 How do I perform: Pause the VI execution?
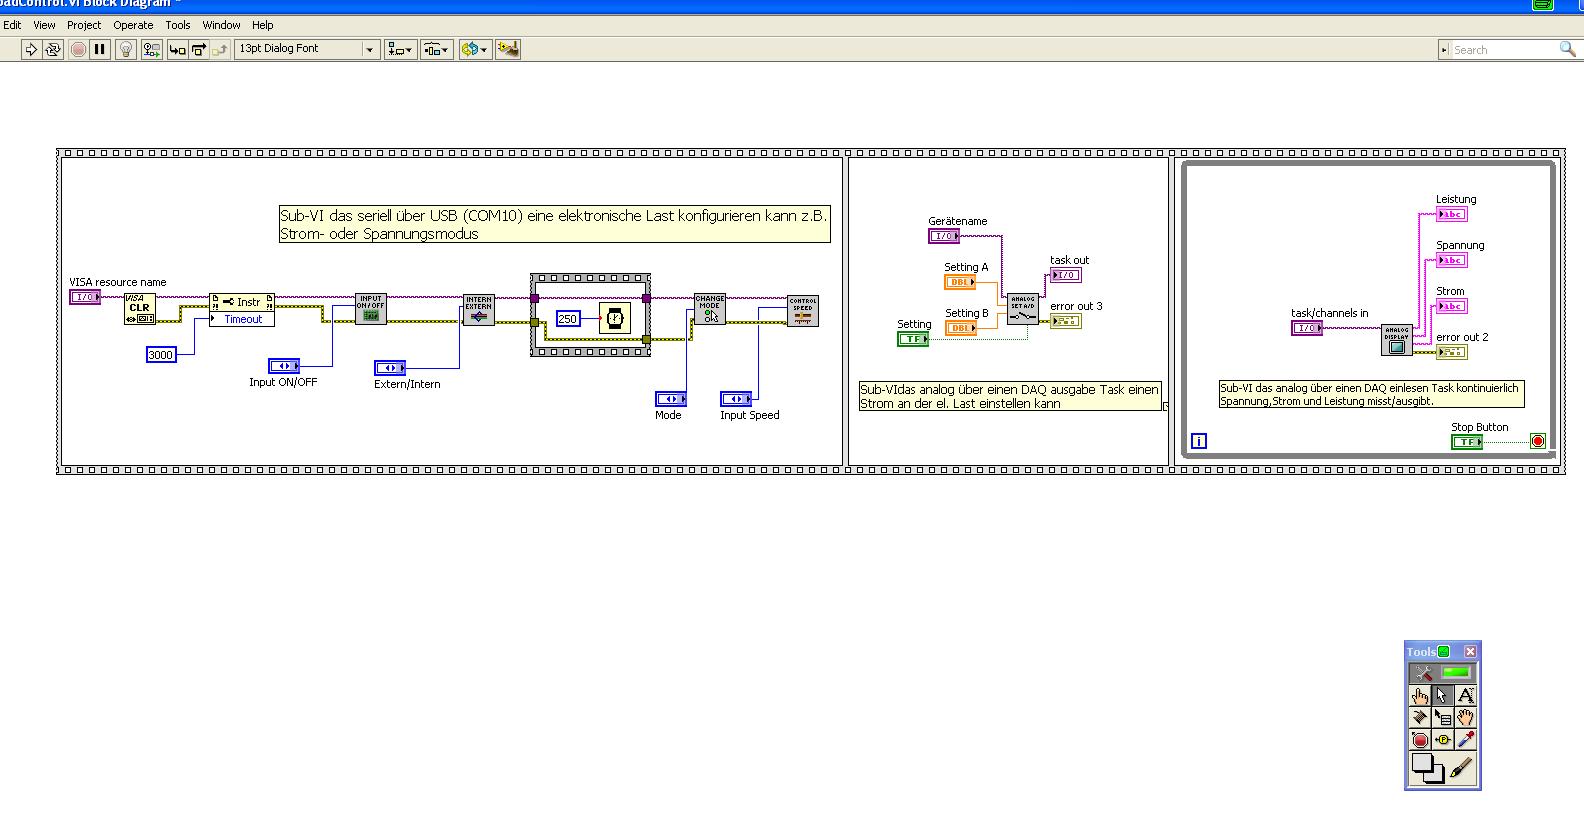click(100, 49)
